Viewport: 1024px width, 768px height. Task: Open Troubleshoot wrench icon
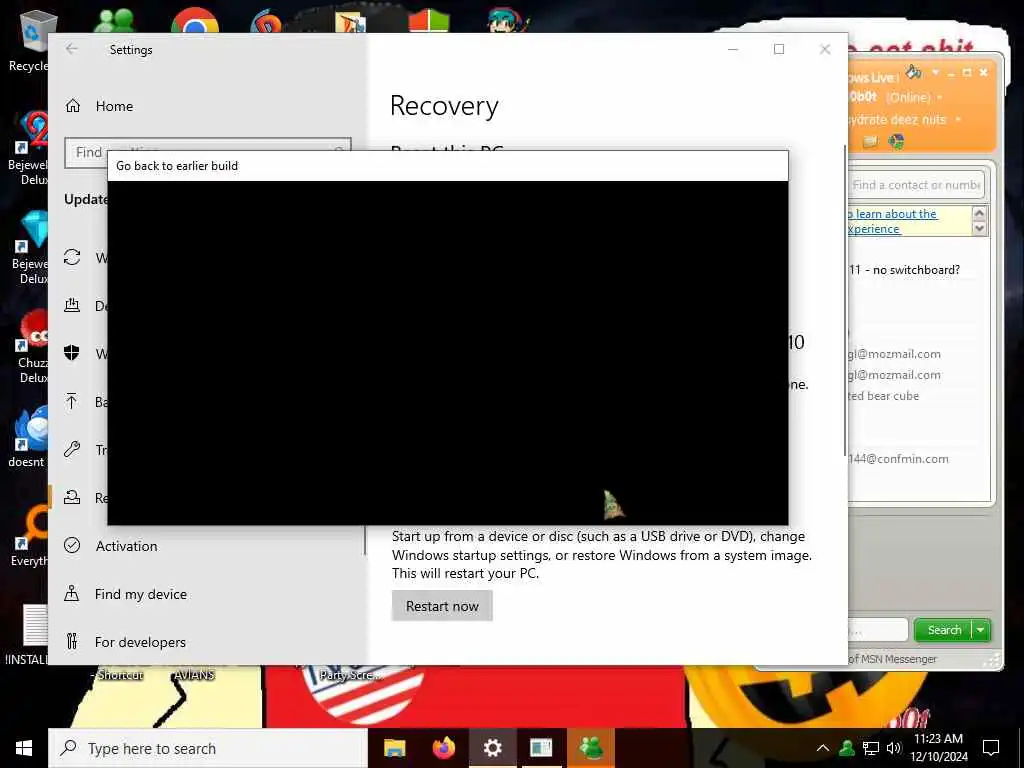coord(72,449)
